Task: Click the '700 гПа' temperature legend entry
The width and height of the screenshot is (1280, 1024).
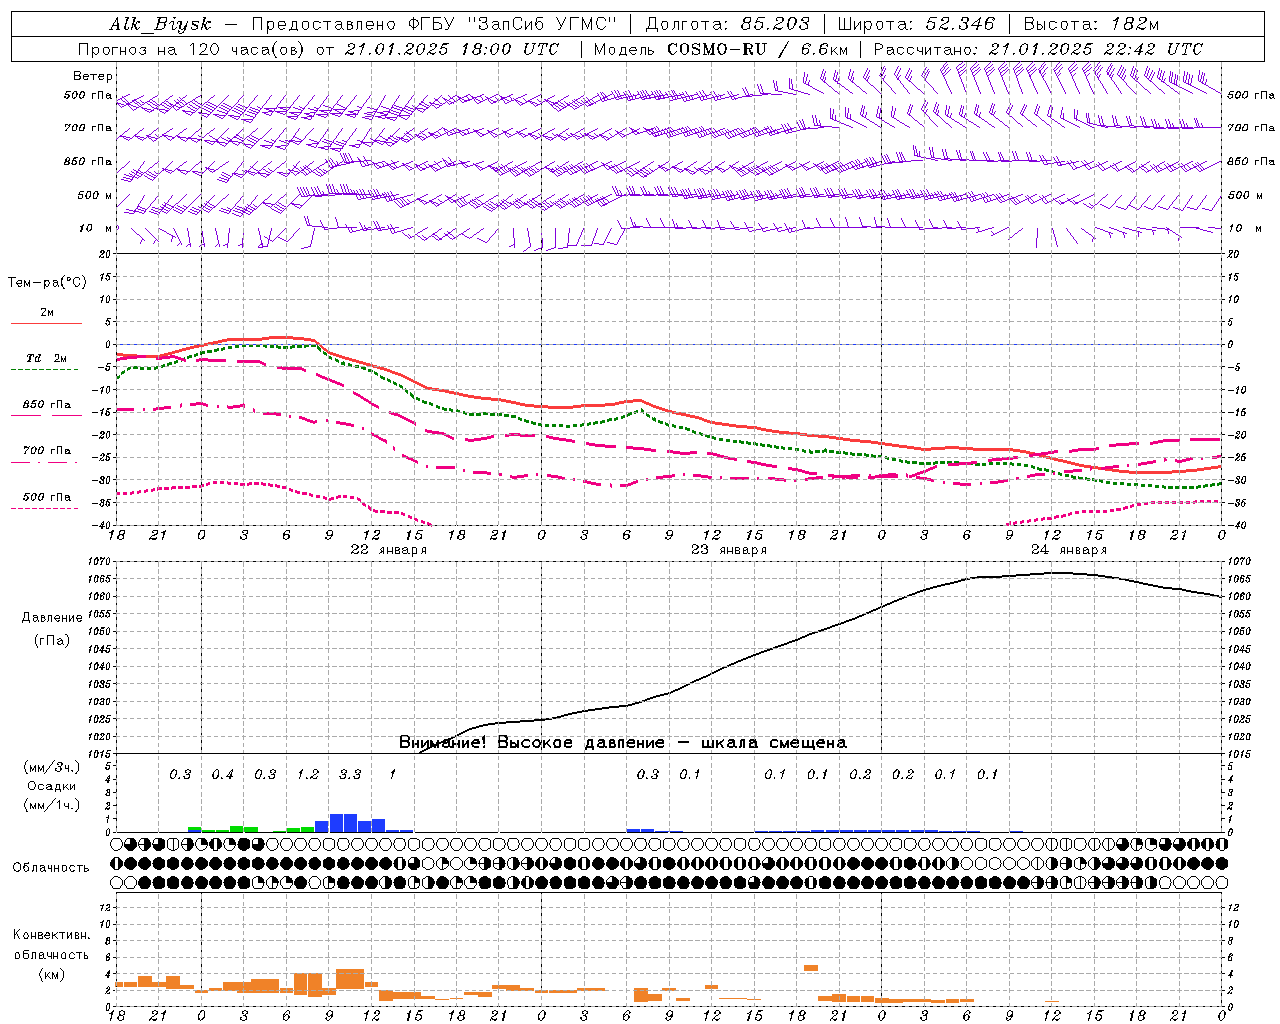Action: coord(46,451)
